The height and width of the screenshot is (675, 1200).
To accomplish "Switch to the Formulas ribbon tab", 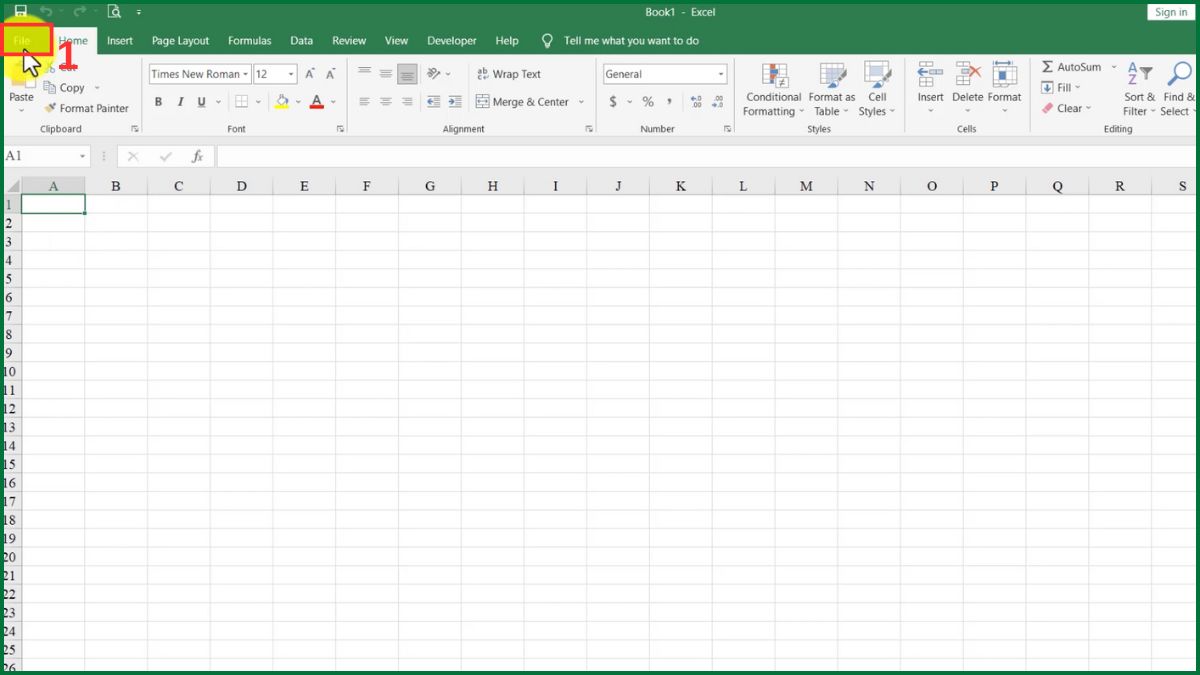I will tap(249, 40).
